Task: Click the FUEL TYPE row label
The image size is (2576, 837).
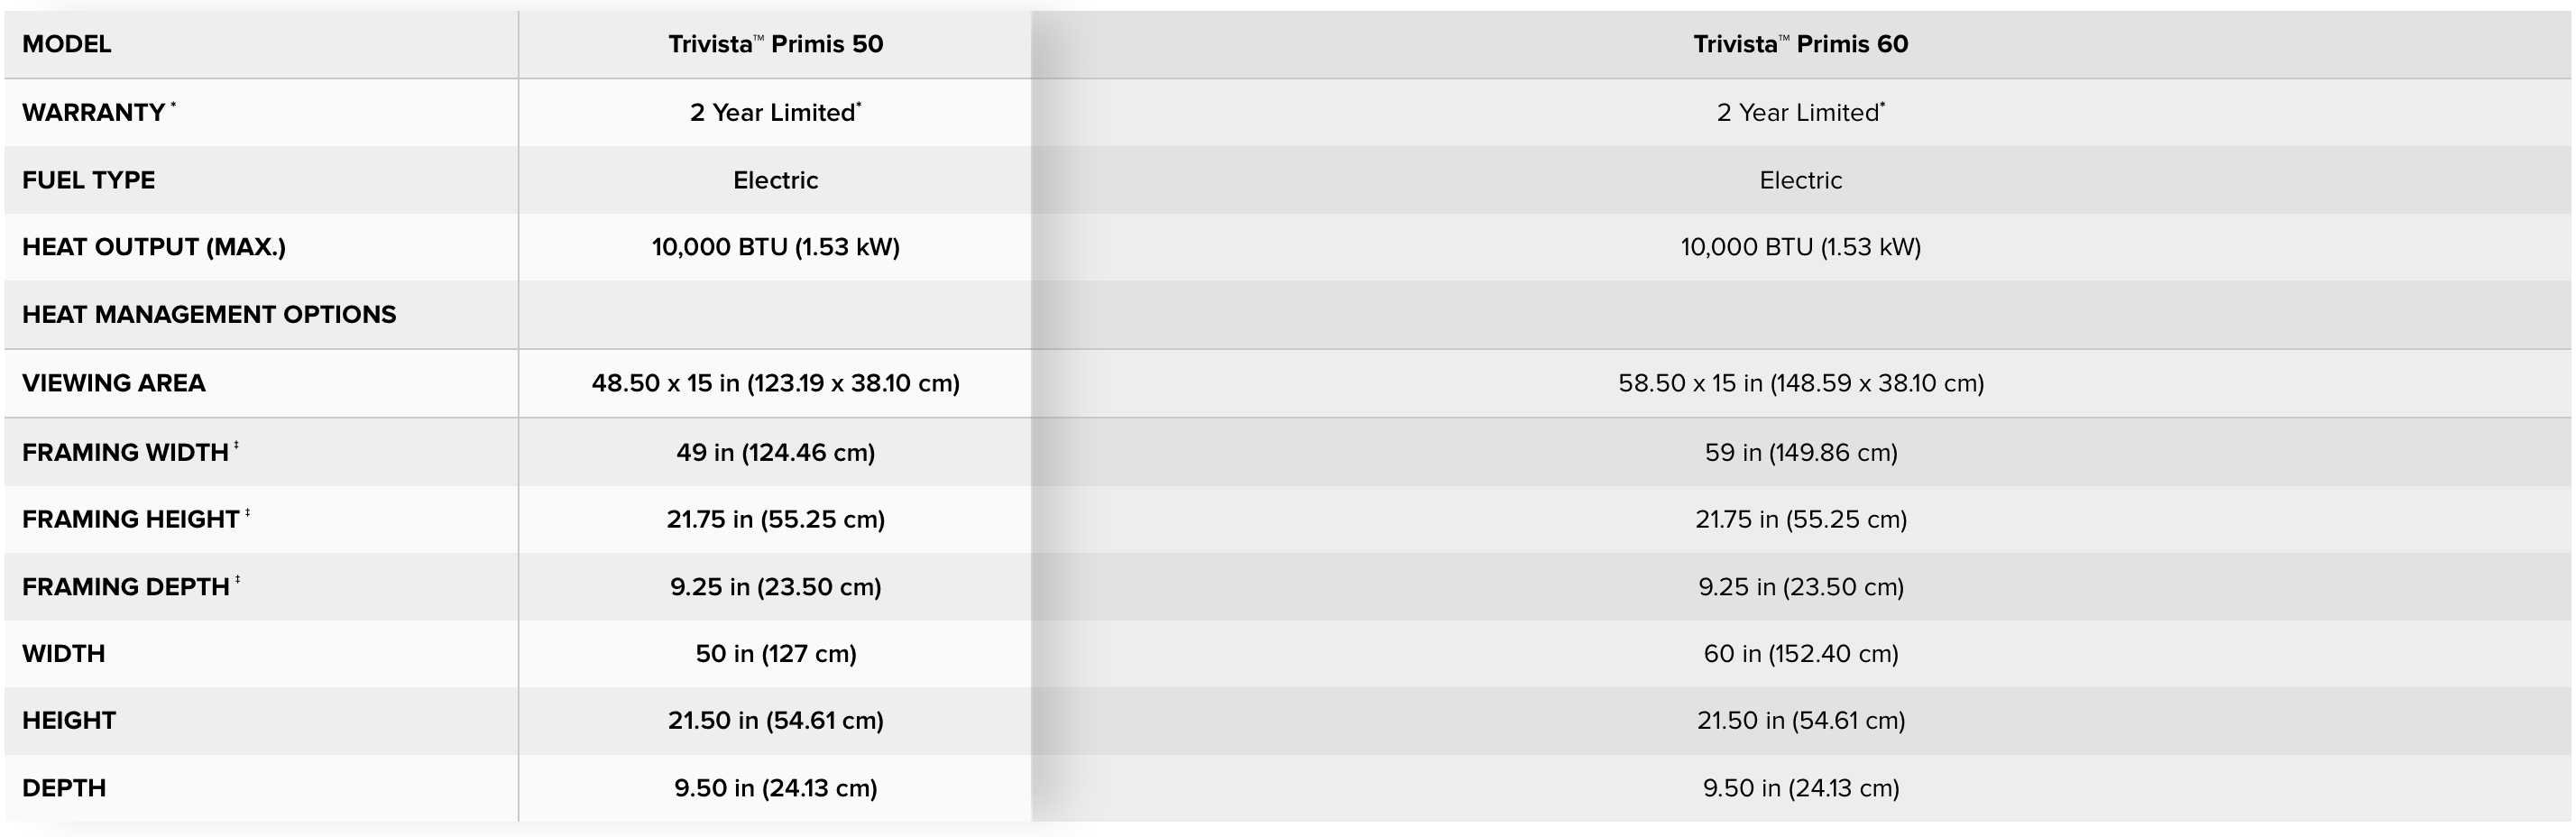Action: (x=89, y=180)
